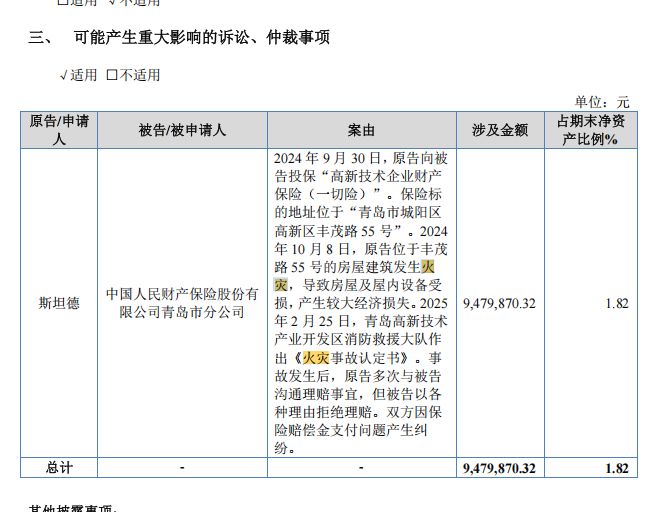This screenshot has height=512, width=656.
Task: Click the unit label 单位：元
Action: (602, 102)
